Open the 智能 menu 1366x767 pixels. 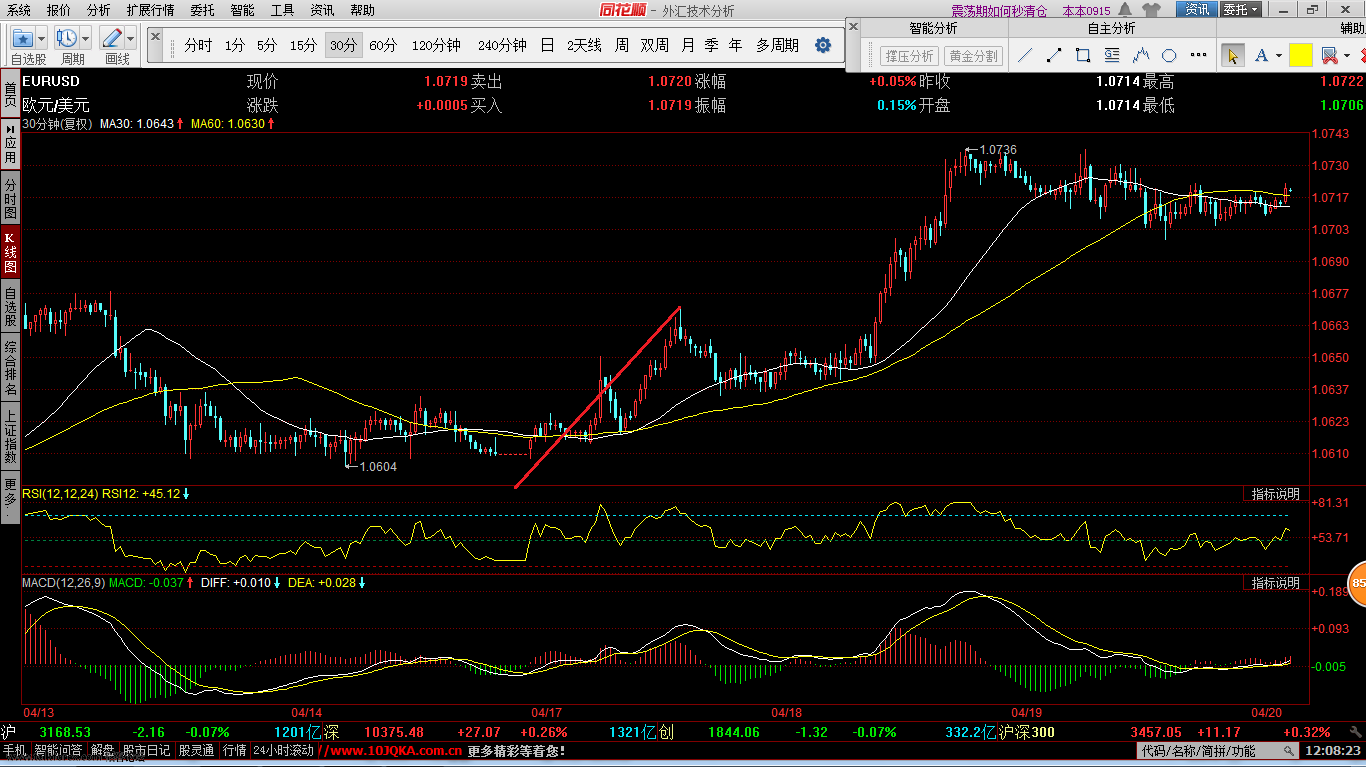coord(242,10)
